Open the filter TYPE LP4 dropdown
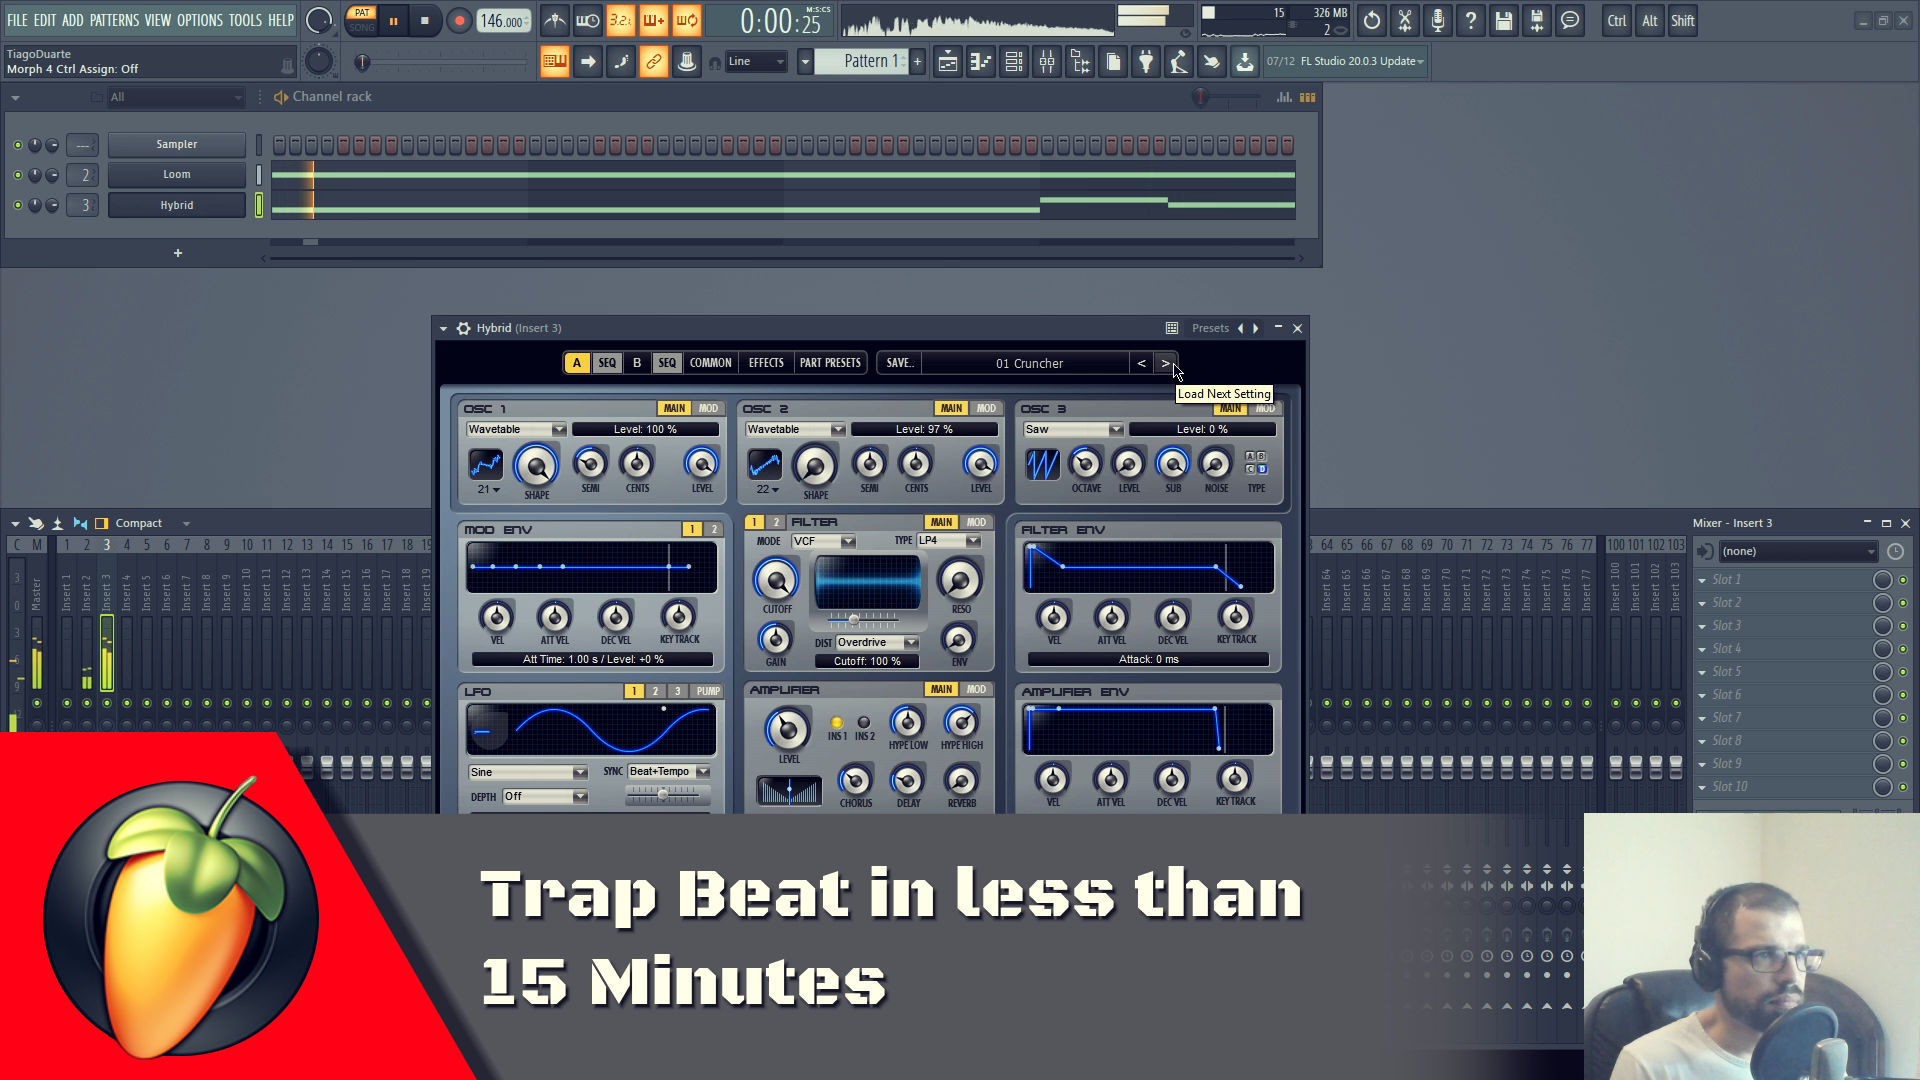 pos(949,541)
